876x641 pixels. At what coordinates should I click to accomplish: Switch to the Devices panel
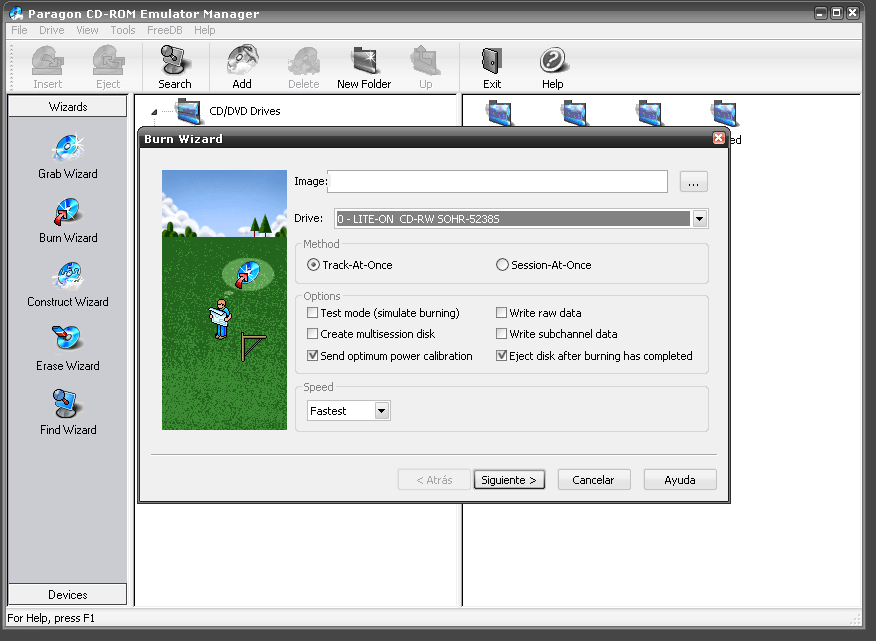(x=66, y=594)
